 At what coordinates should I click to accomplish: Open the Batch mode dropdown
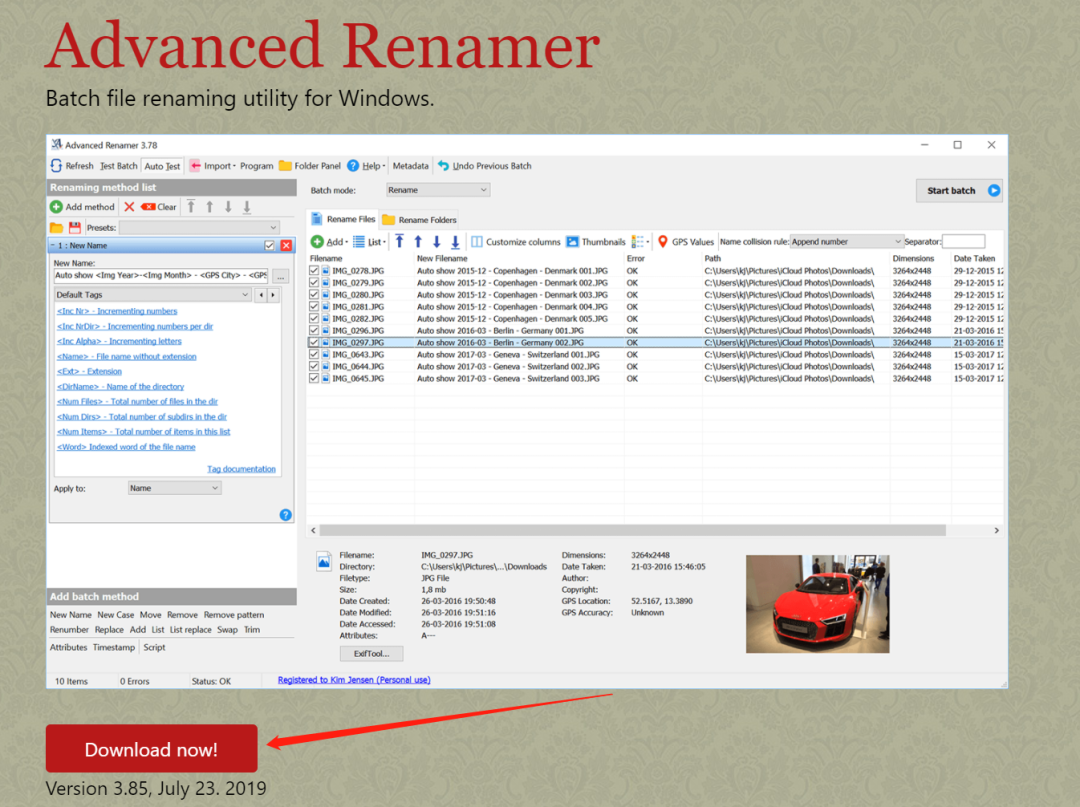438,190
